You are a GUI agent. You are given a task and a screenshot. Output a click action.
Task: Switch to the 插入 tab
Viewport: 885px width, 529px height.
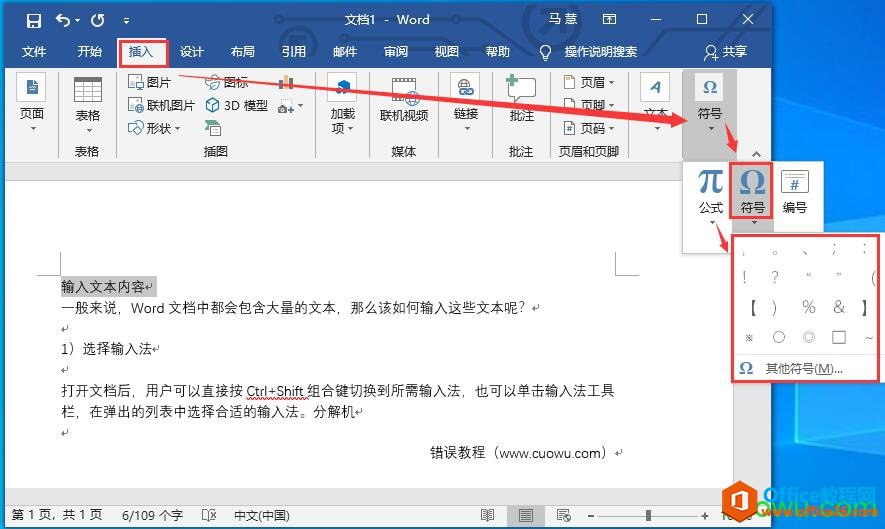pyautogui.click(x=141, y=52)
